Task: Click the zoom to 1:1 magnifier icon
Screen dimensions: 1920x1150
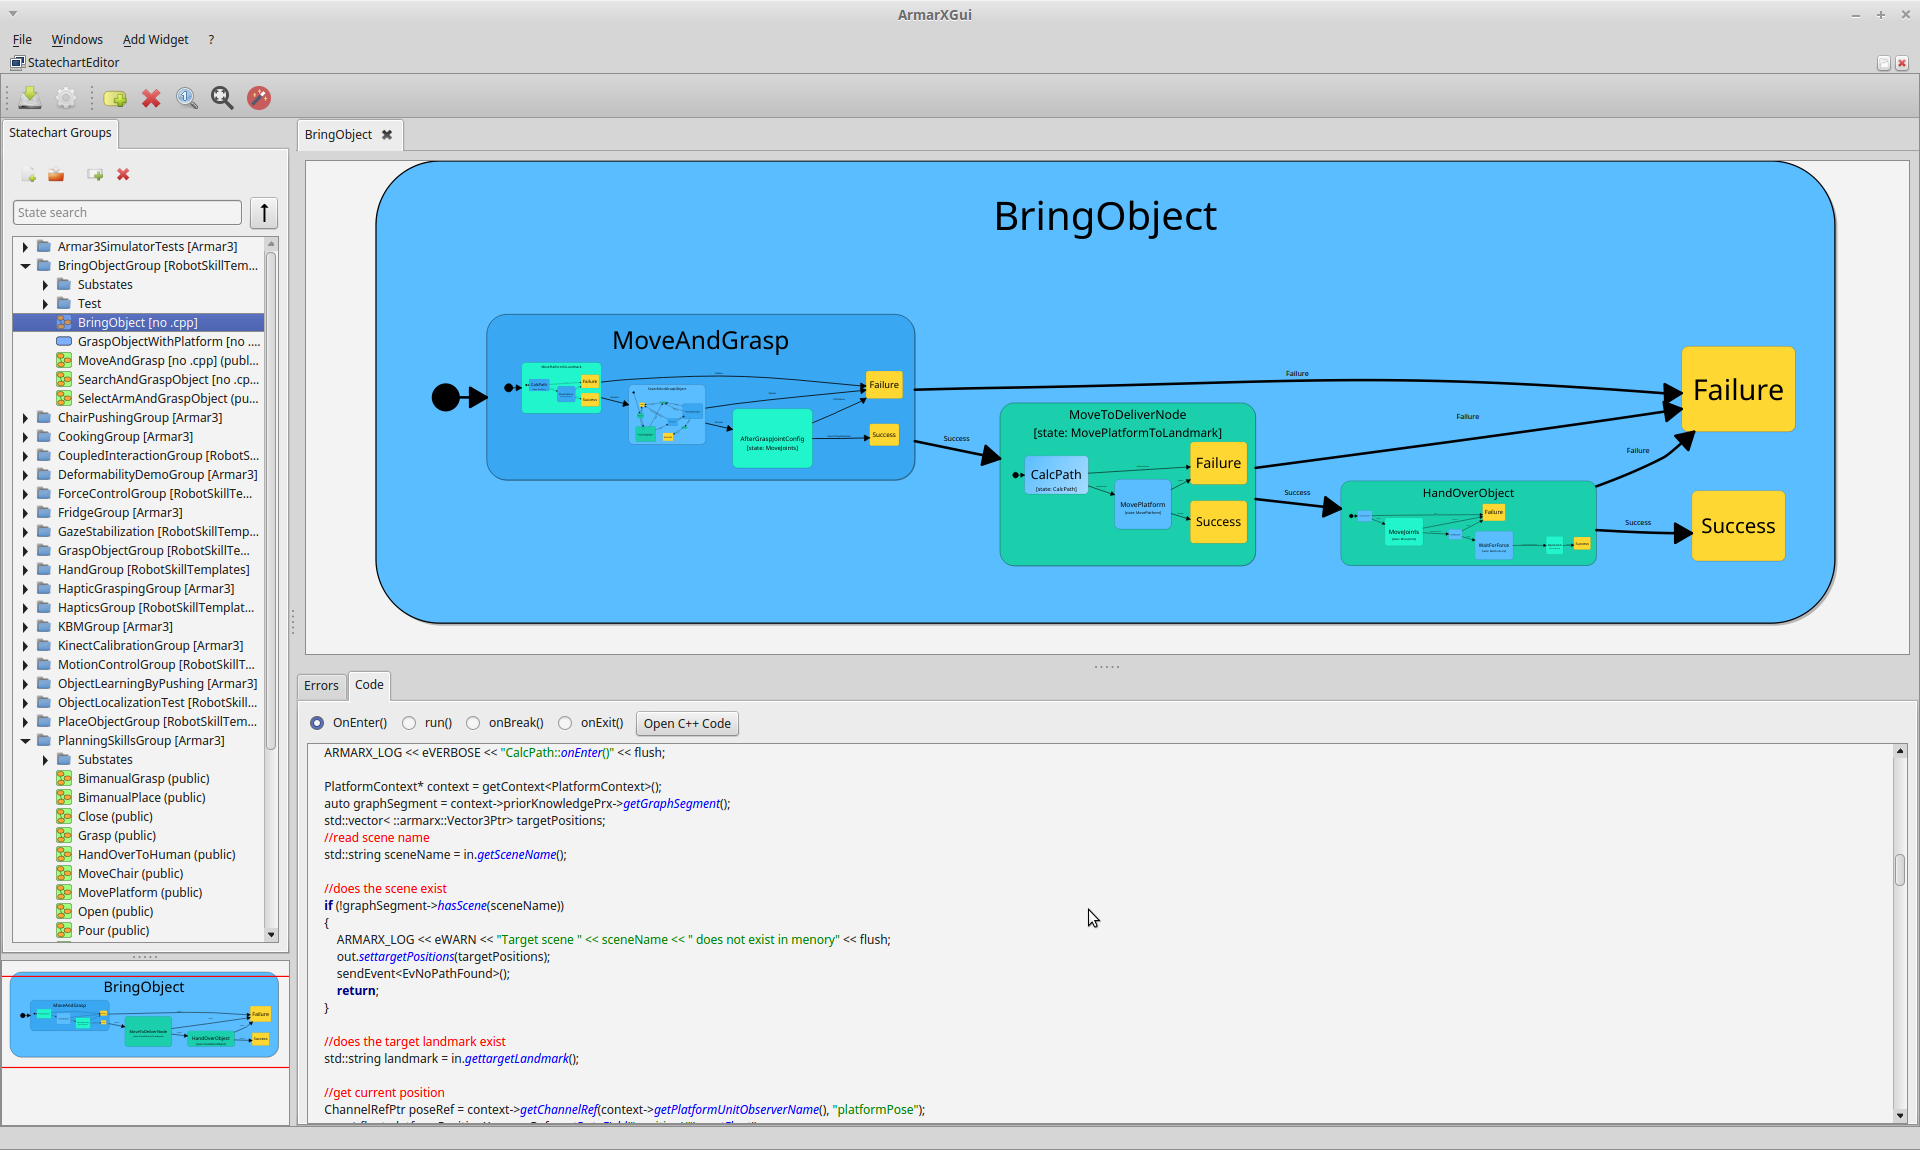Action: [186, 97]
